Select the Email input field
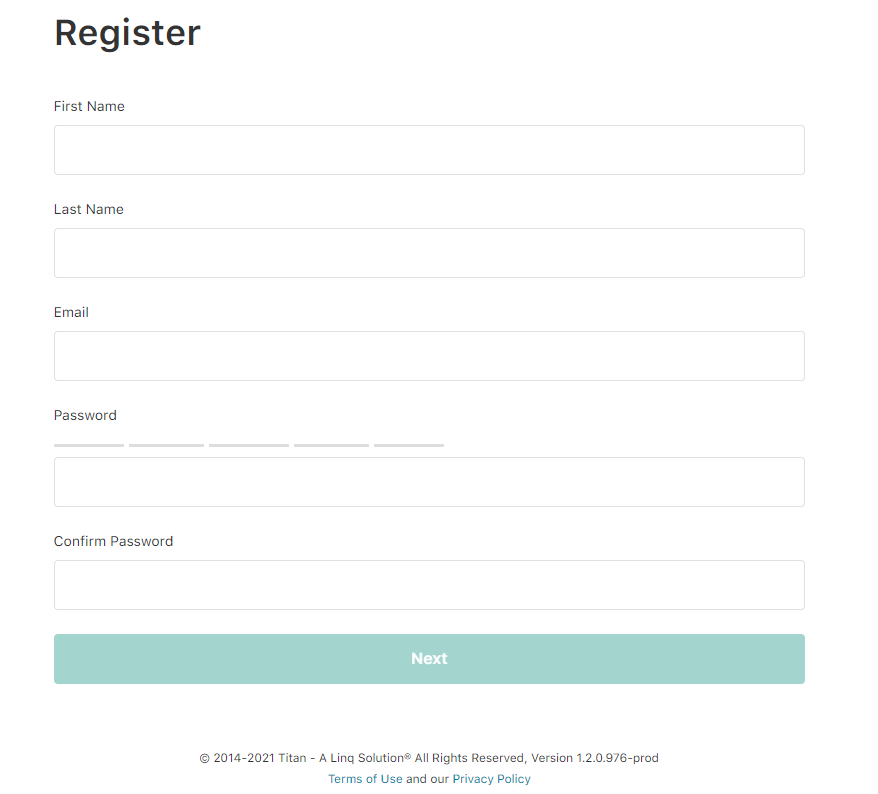This screenshot has width=878, height=794. click(x=429, y=356)
